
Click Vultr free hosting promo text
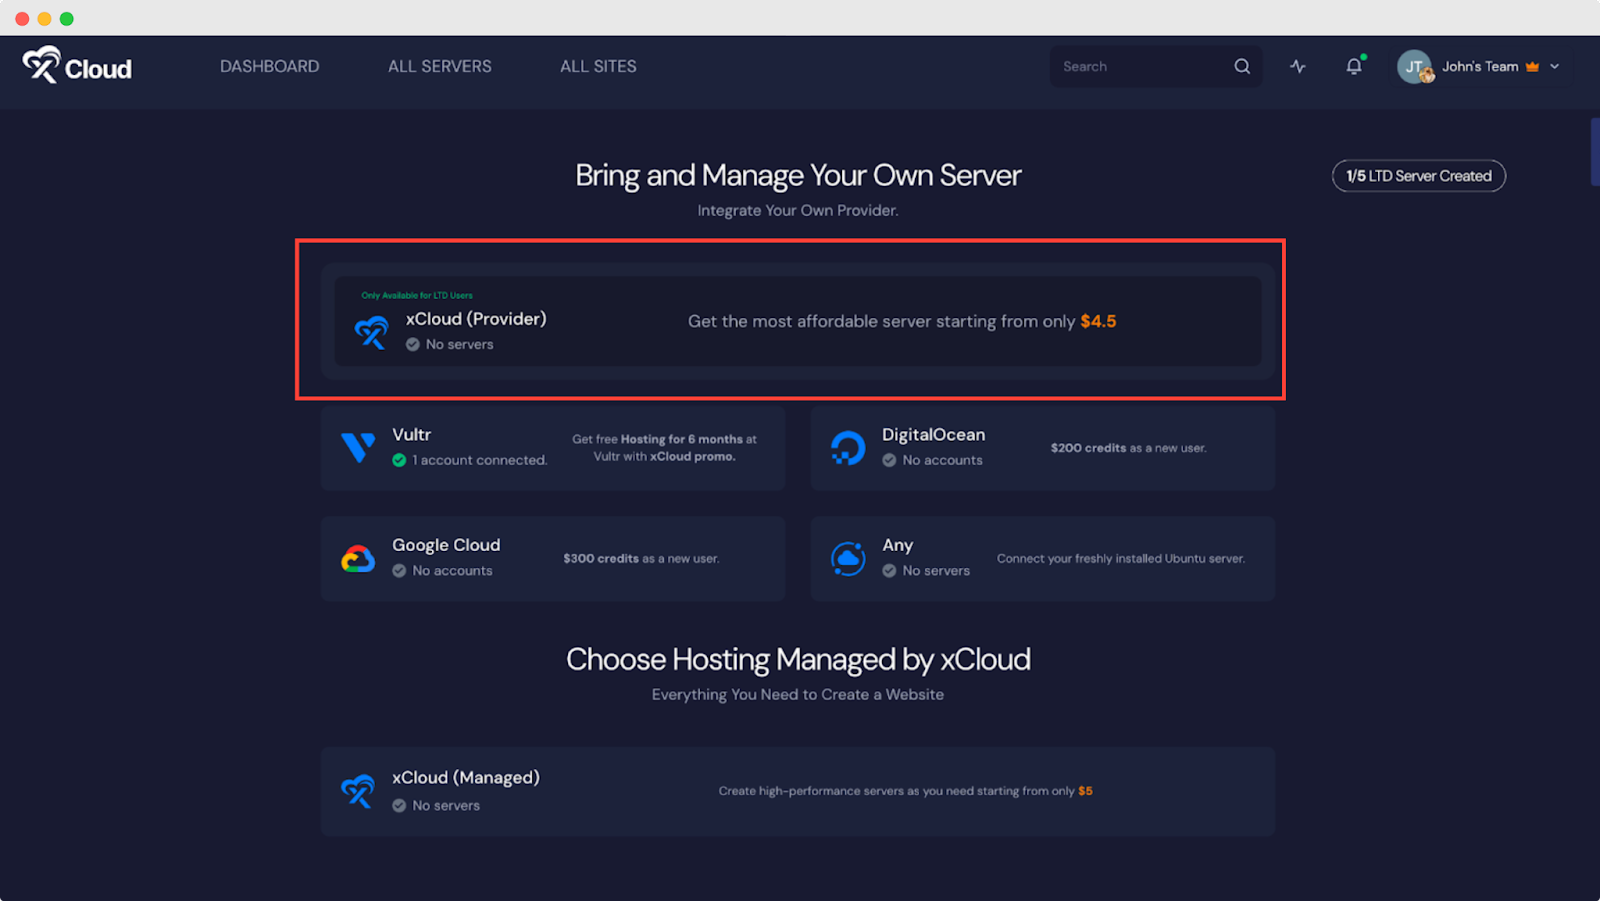tap(664, 447)
